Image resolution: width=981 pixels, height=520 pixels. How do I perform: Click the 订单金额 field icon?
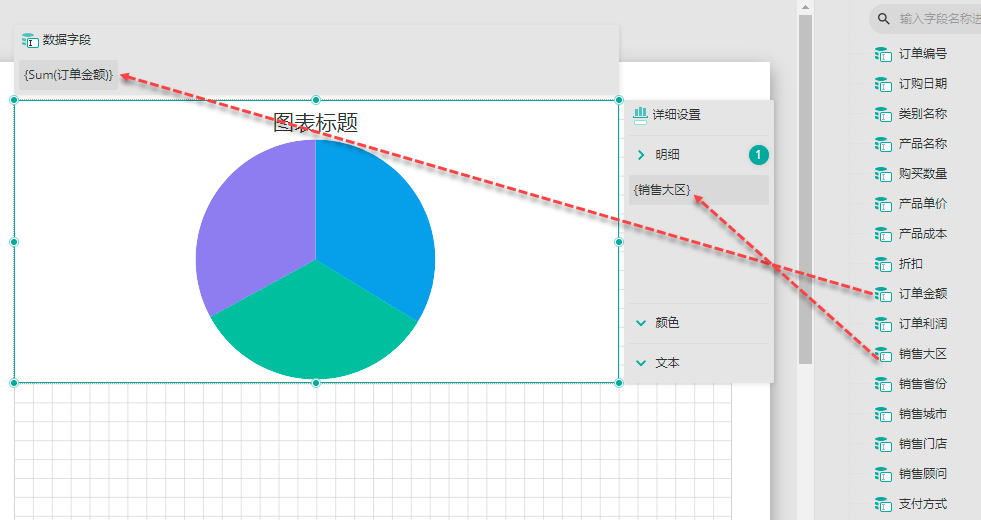[x=883, y=295]
